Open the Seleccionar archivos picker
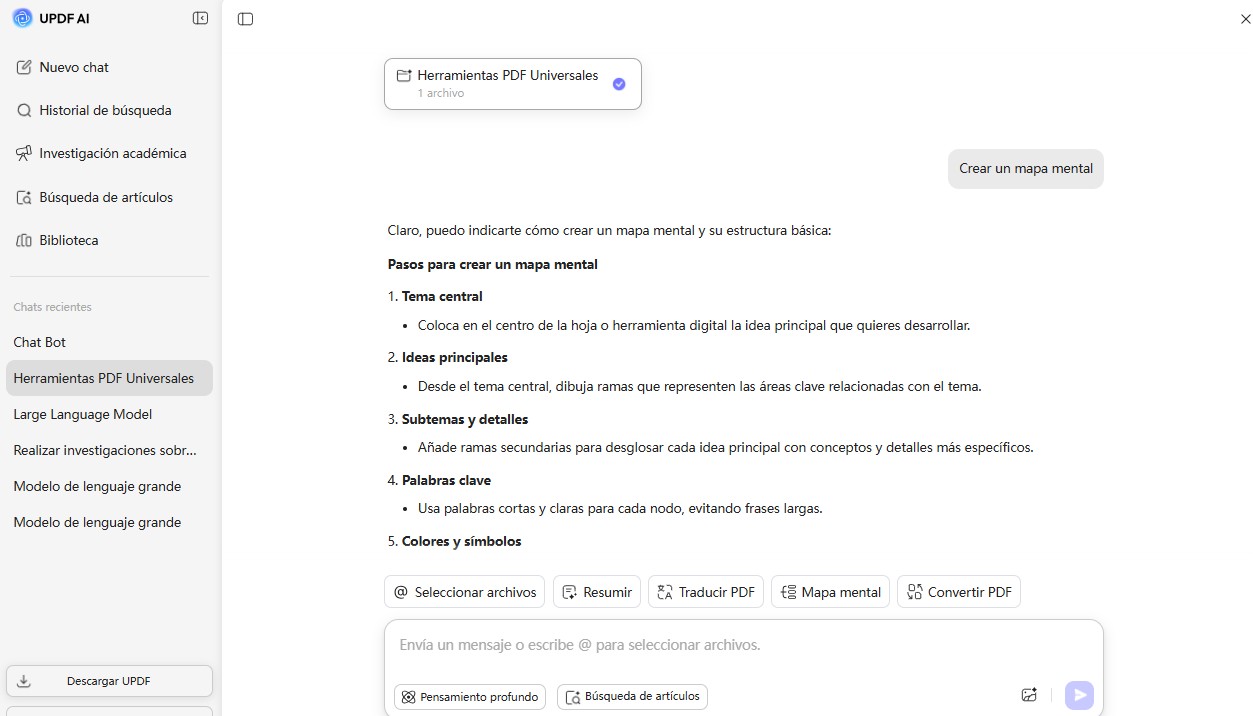1253x716 pixels. pos(464,592)
